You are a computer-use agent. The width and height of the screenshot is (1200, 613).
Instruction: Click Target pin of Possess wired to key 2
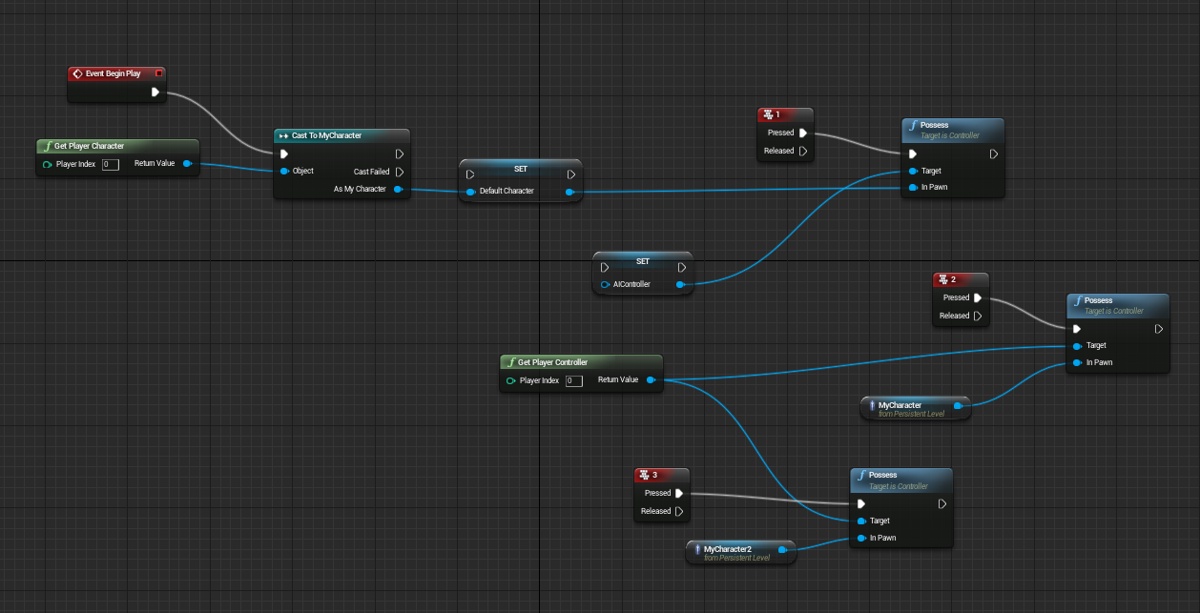(x=1077, y=345)
